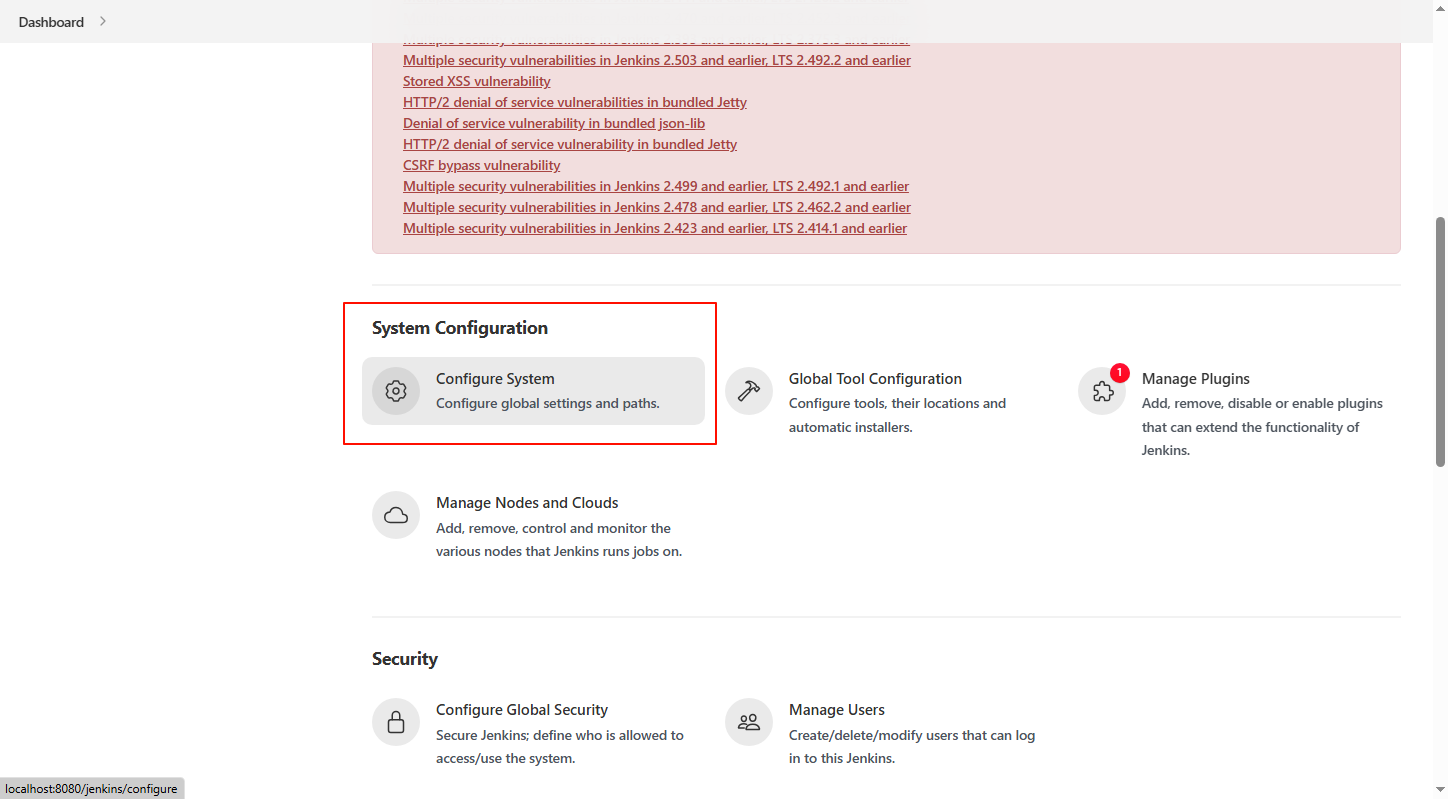1448x799 pixels.
Task: Open the Configure System heading link
Action: pos(495,379)
